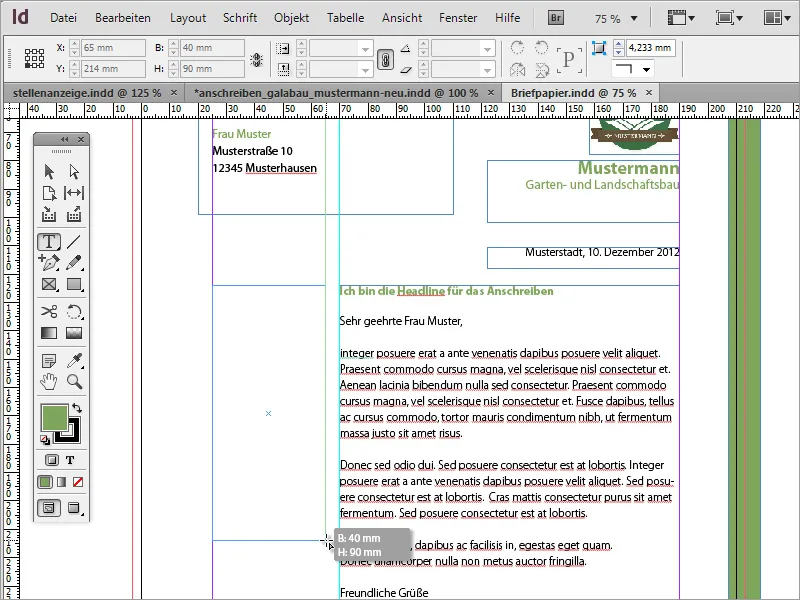Image resolution: width=800 pixels, height=600 pixels.
Task: Select the Pen tool
Action: click(49, 263)
